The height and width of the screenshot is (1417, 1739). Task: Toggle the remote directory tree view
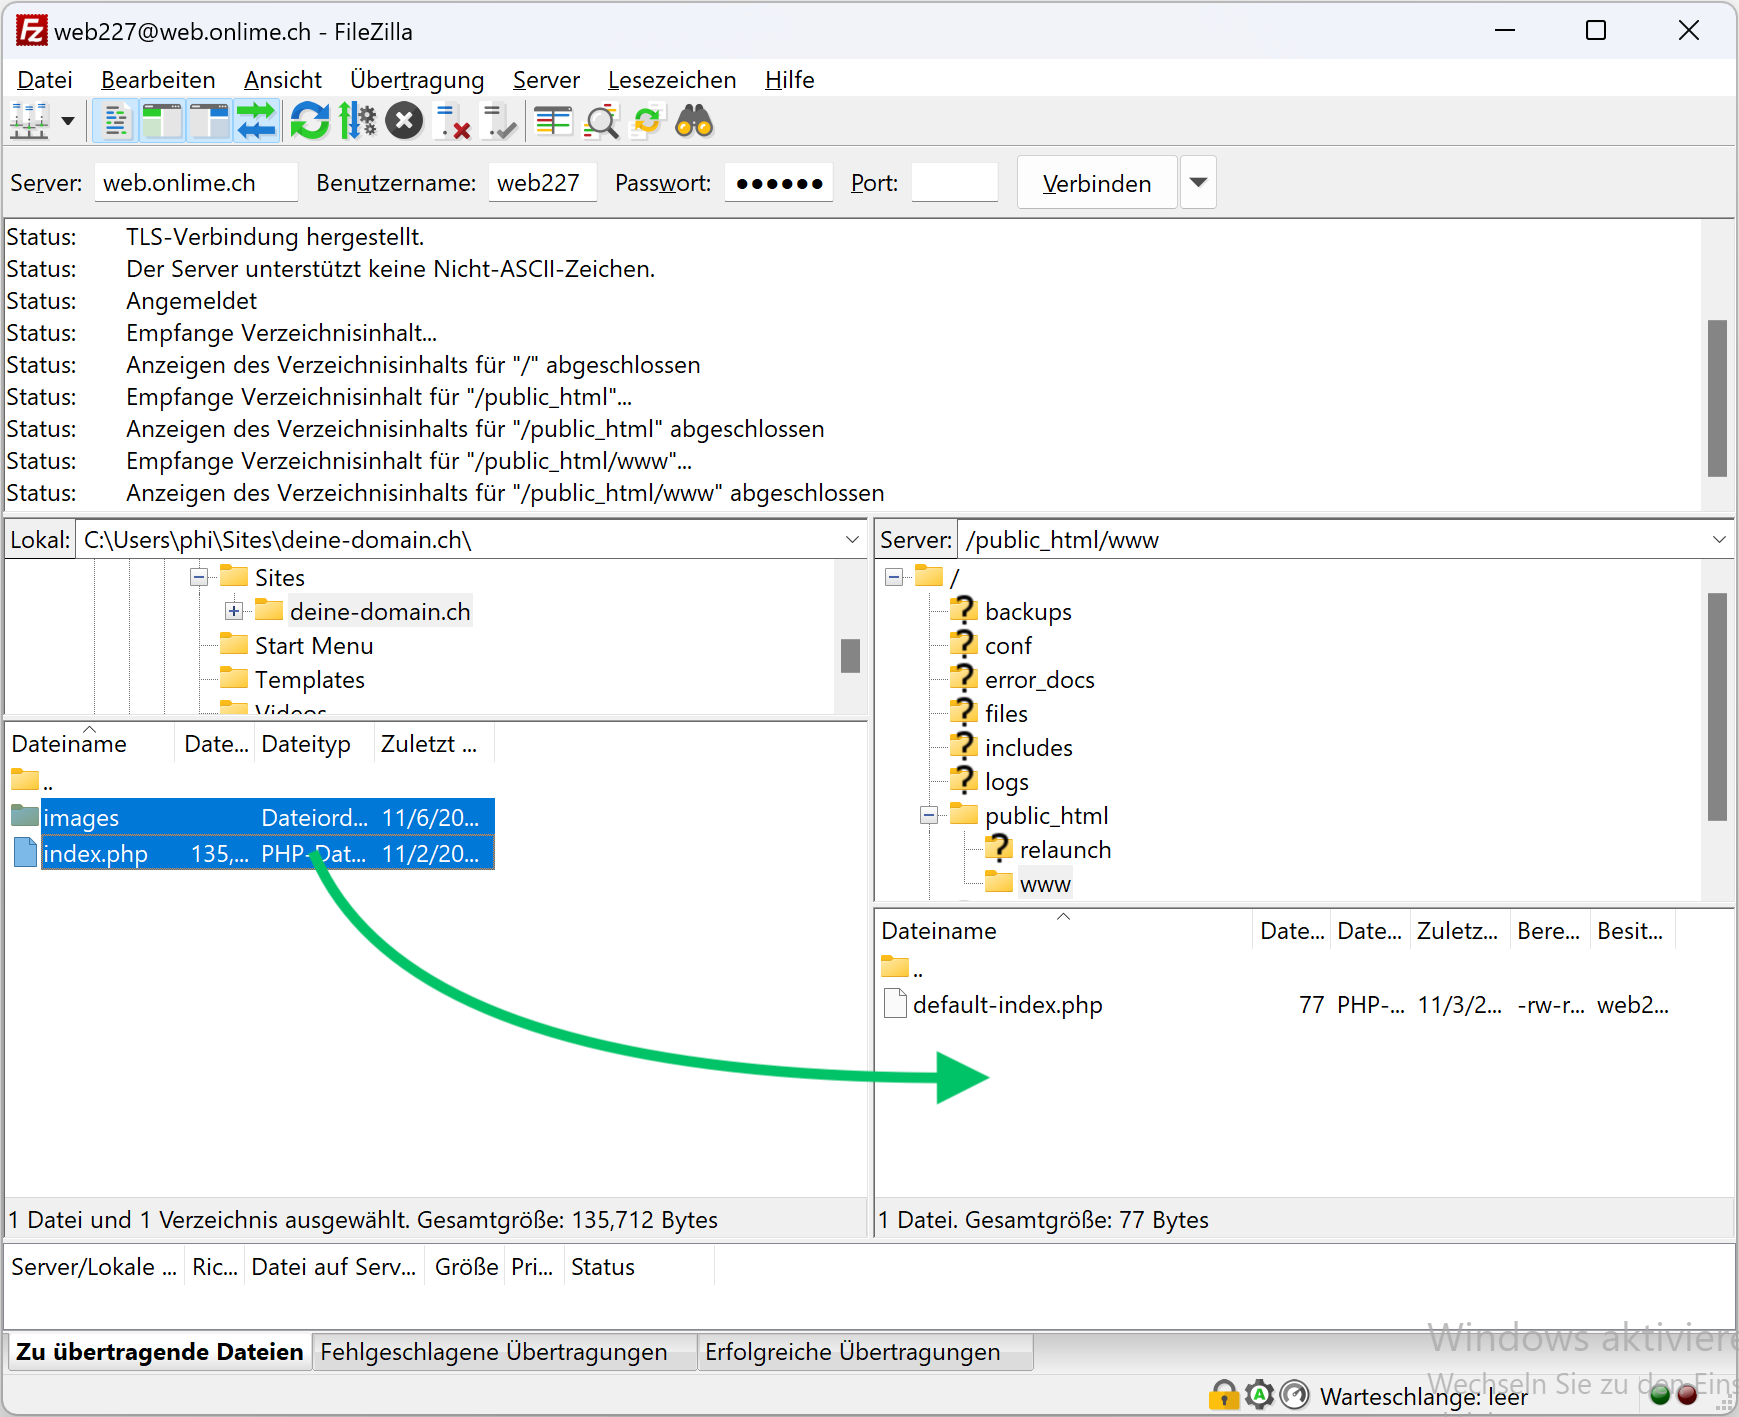[210, 122]
